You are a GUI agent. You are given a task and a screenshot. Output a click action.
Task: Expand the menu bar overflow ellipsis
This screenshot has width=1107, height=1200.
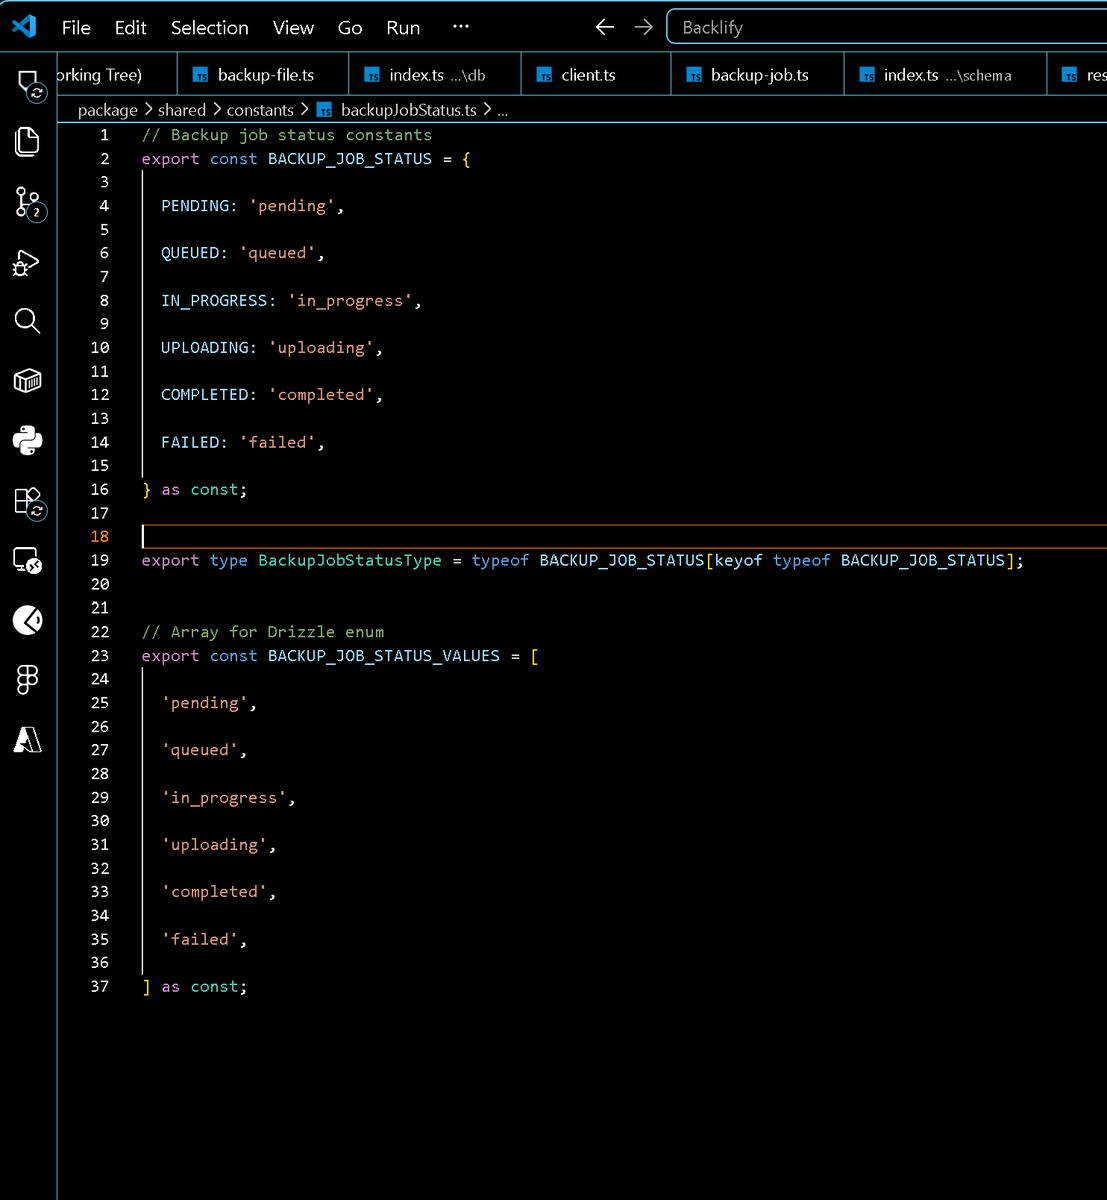click(460, 27)
